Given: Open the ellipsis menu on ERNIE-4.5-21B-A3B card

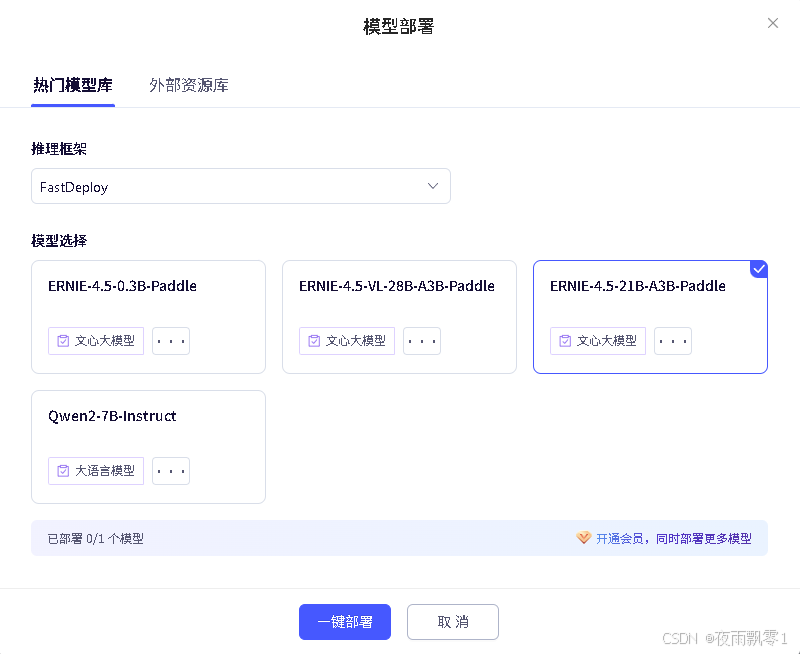Looking at the screenshot, I should click(x=673, y=341).
